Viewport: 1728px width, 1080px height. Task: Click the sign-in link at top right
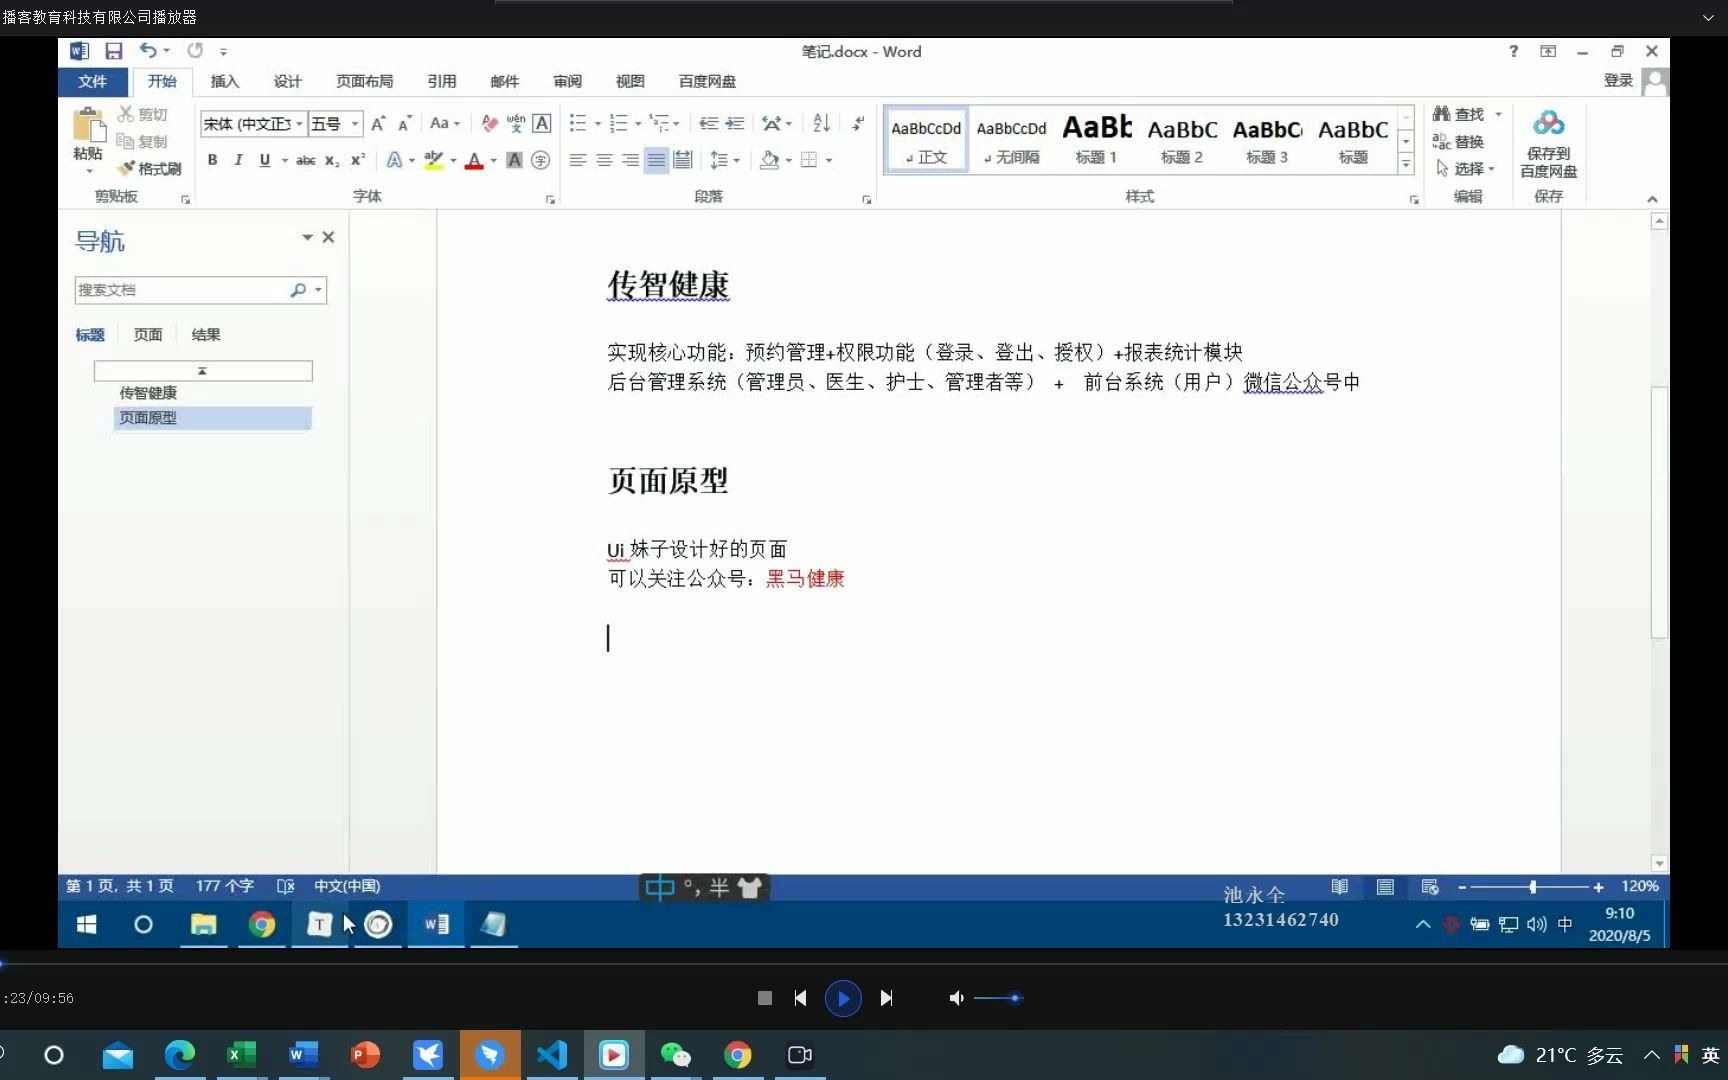click(x=1618, y=81)
